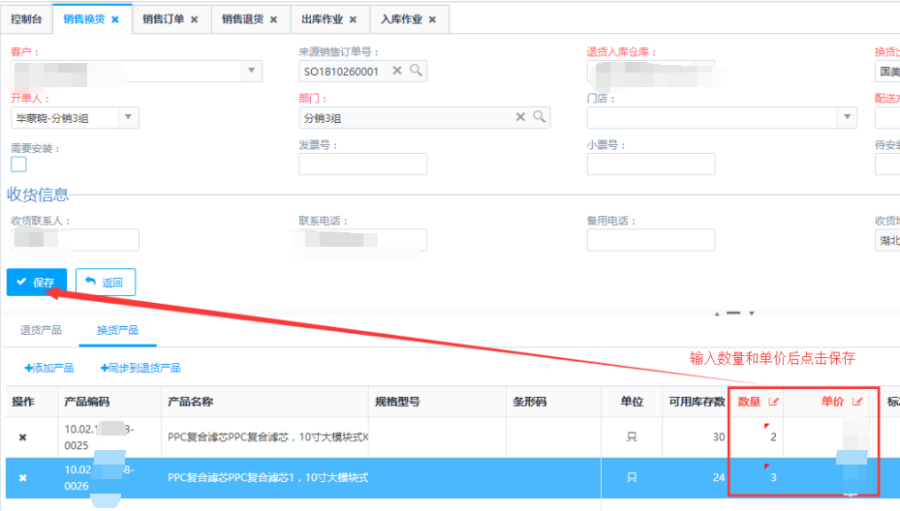The width and height of the screenshot is (900, 511).
Task: Close the 销售换货 tab
Action: 115,19
